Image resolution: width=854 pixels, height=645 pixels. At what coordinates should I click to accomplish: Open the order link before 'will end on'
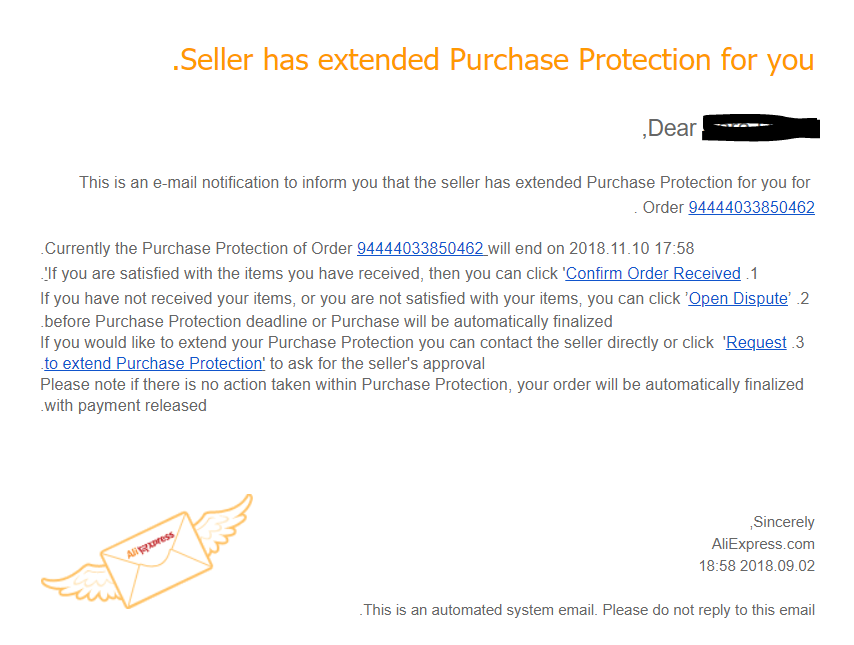click(x=420, y=249)
